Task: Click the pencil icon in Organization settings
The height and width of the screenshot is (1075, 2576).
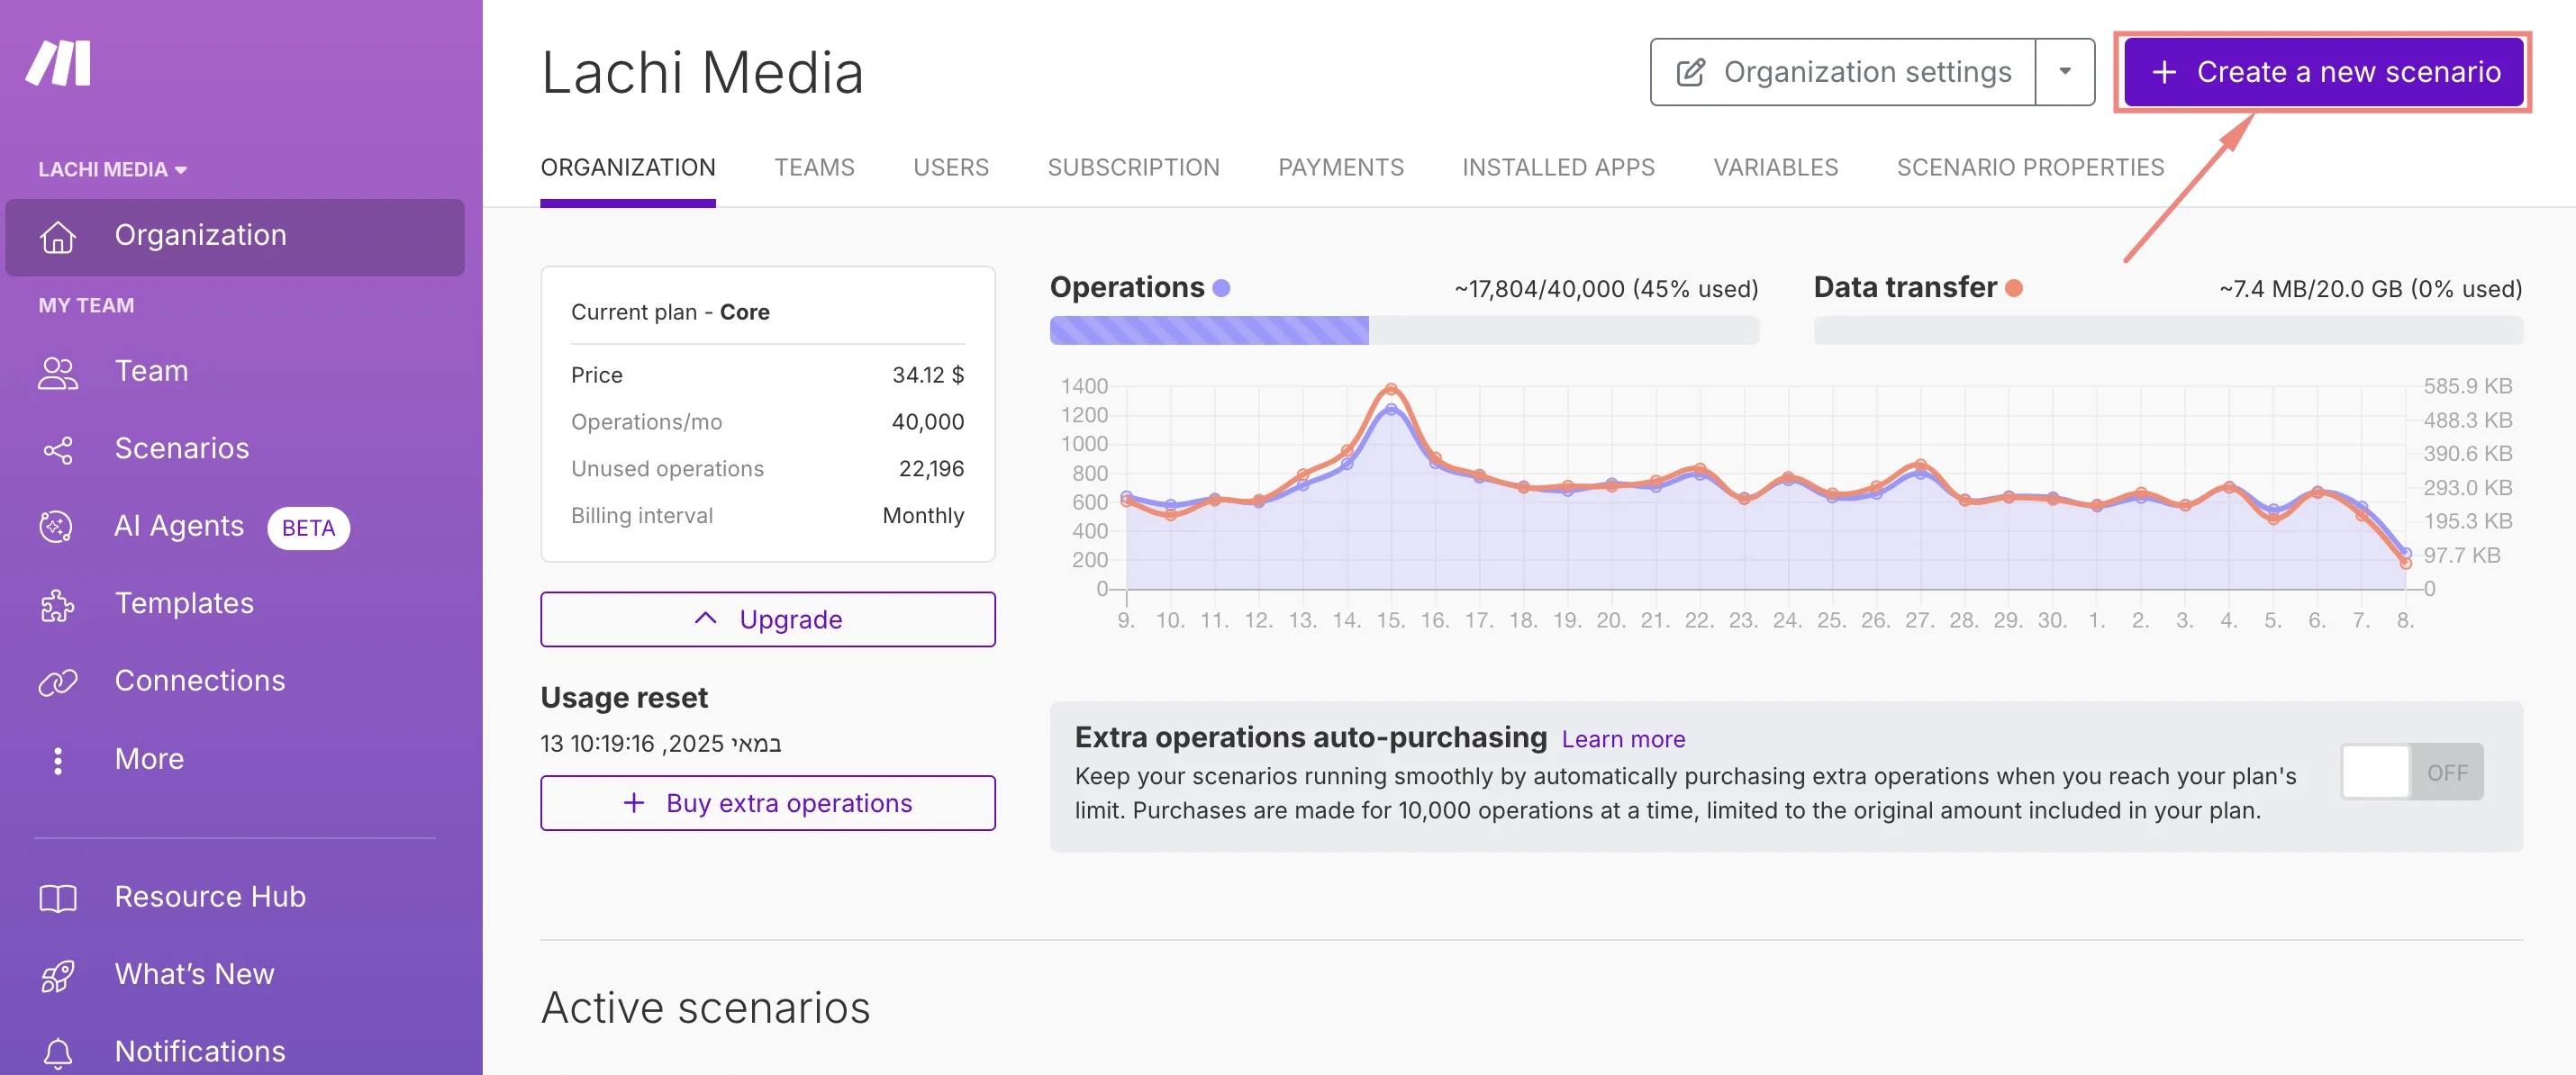Action: coord(1690,72)
